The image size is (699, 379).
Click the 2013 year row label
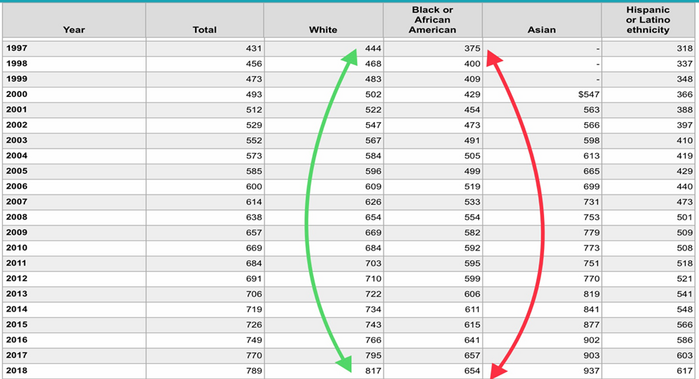(x=16, y=294)
